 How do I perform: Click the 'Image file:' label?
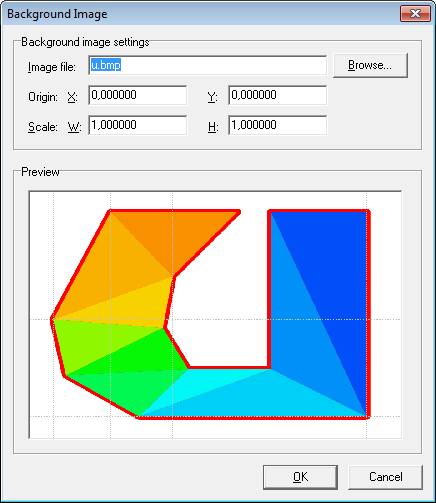pyautogui.click(x=52, y=67)
